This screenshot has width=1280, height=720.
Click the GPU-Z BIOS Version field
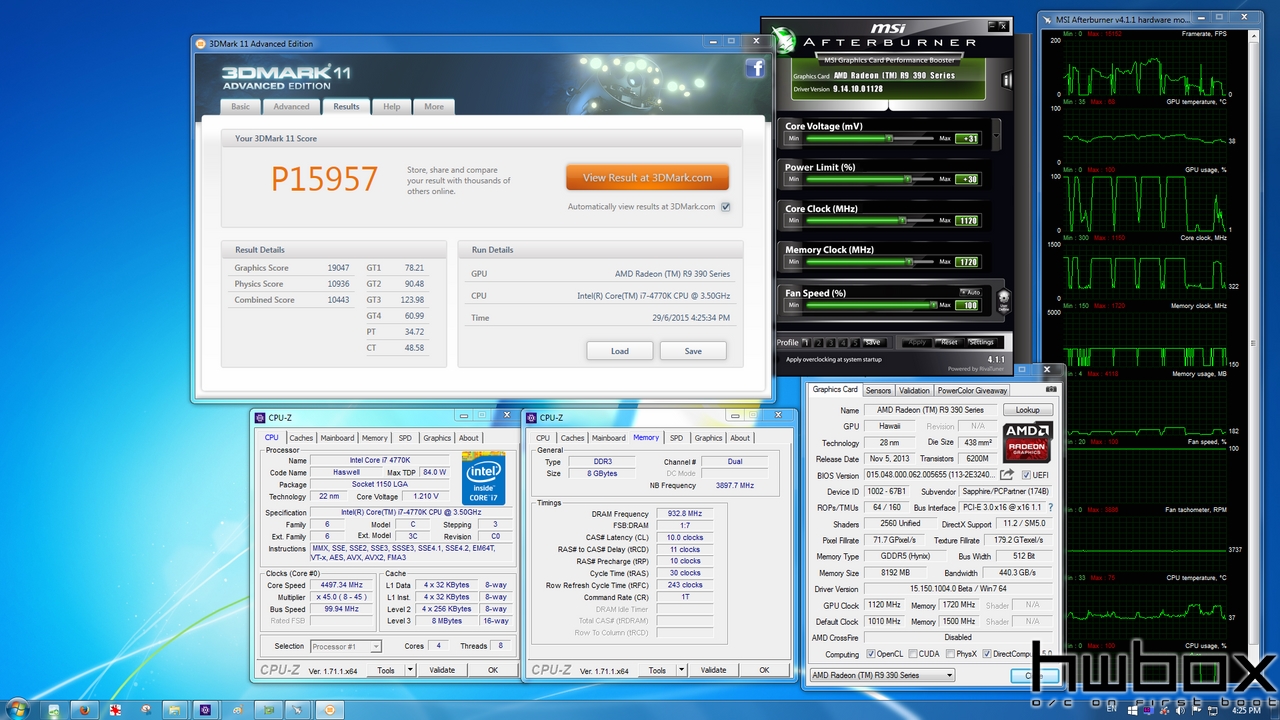point(930,475)
